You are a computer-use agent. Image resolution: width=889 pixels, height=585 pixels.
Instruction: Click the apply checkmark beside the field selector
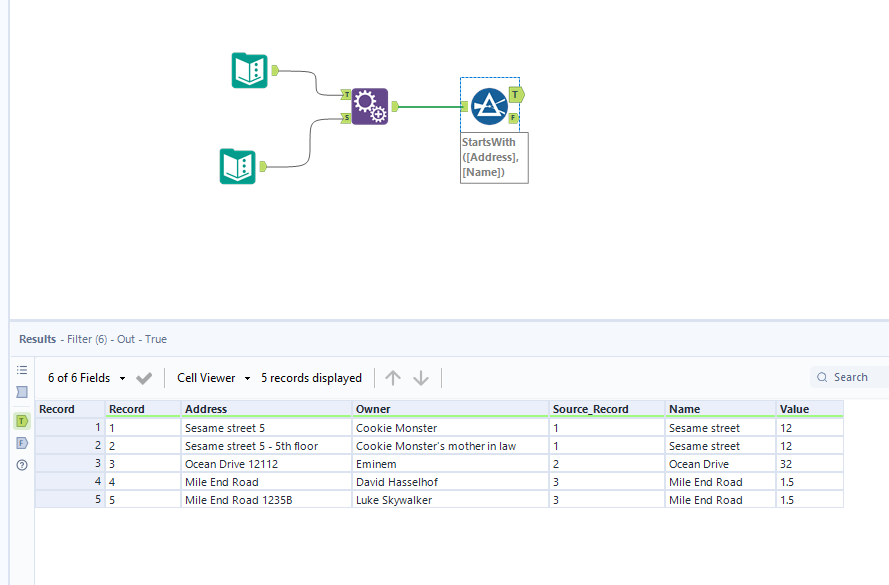[143, 378]
